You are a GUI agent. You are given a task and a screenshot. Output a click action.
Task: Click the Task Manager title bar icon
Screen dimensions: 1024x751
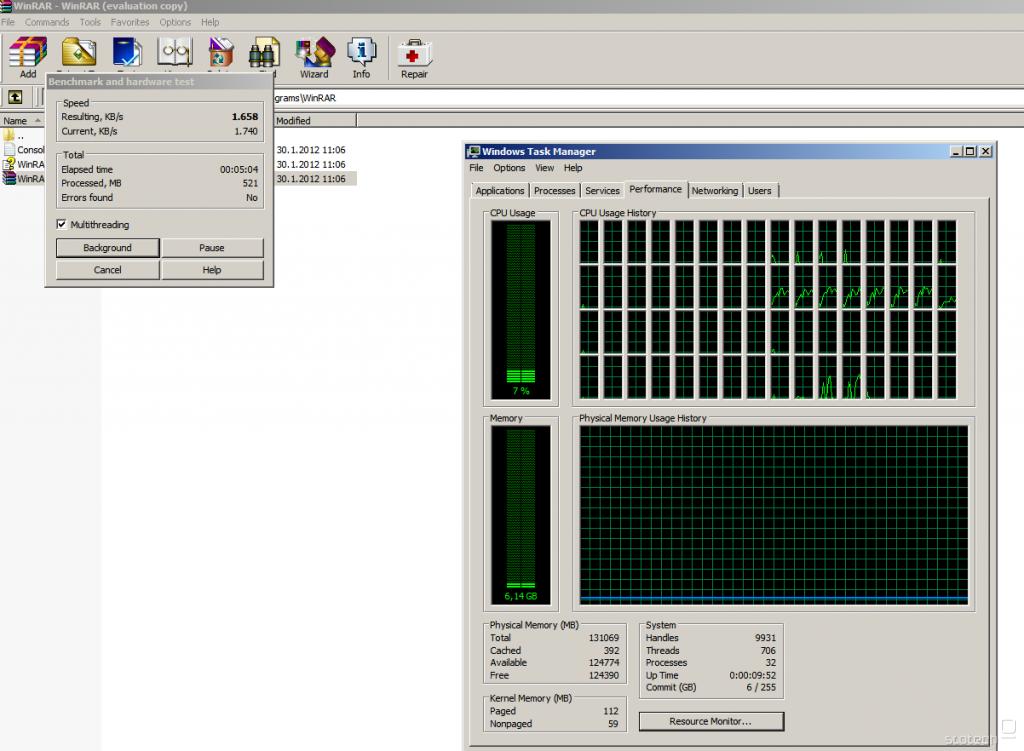(x=473, y=151)
